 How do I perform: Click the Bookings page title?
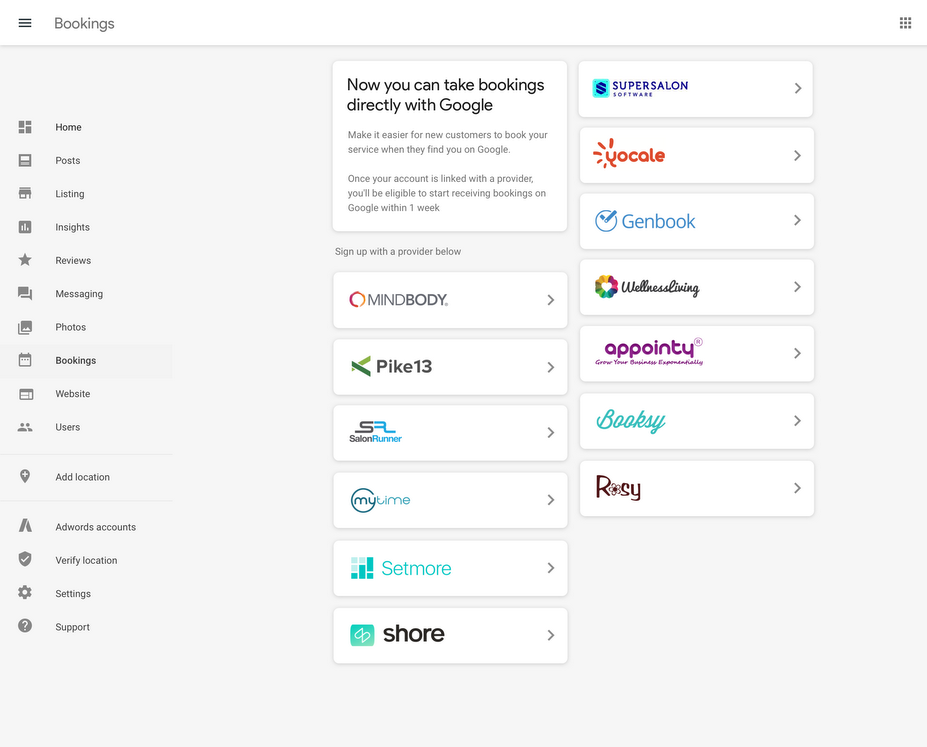click(84, 24)
